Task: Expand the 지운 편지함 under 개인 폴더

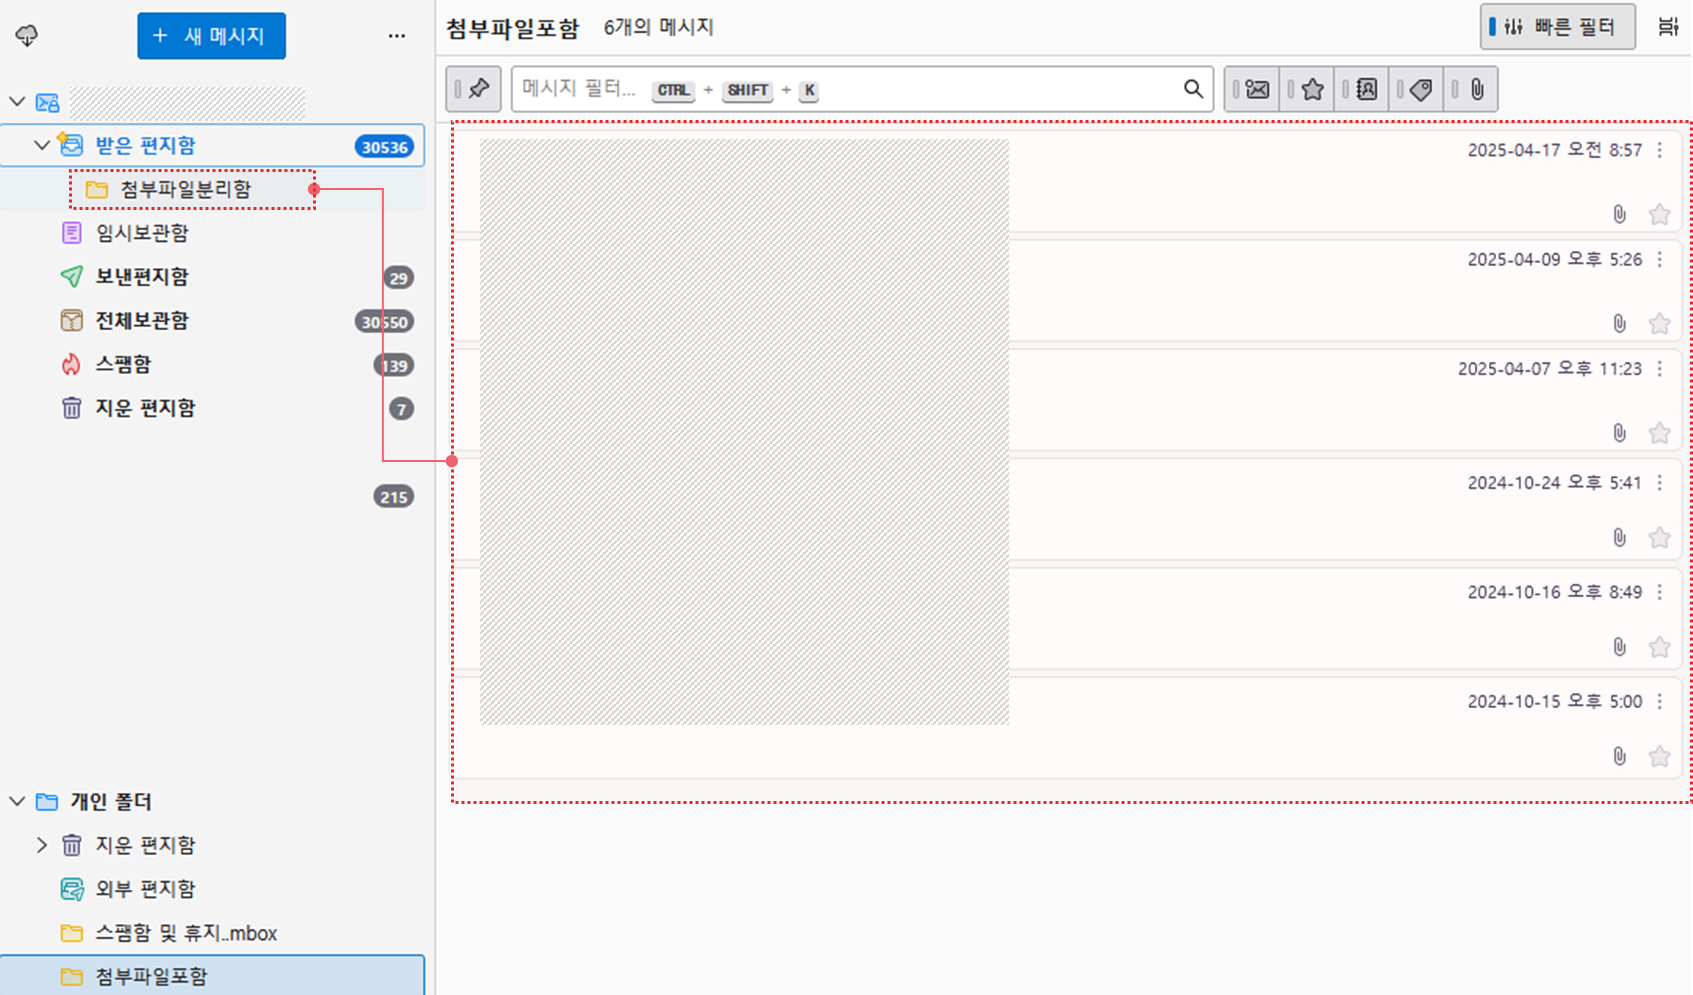Action: coord(42,845)
